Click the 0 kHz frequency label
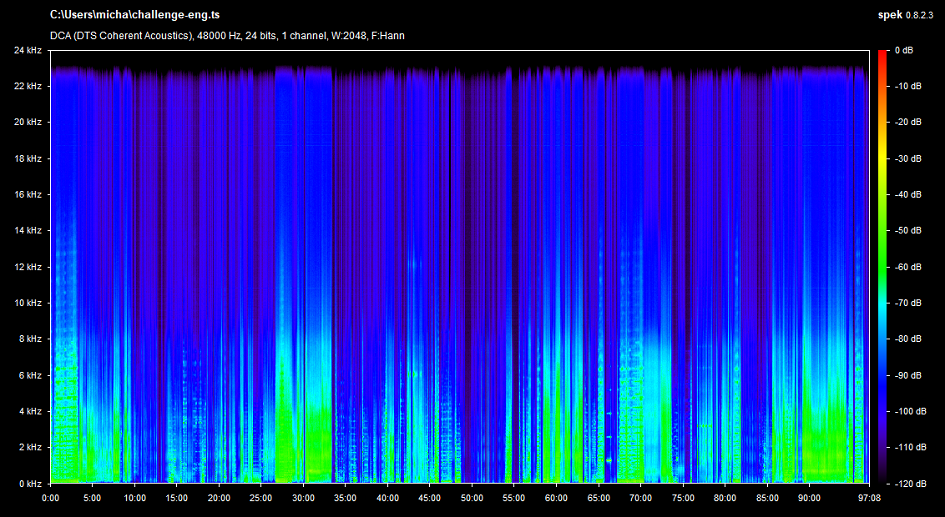Viewport: 945px width, 517px height. point(29,483)
